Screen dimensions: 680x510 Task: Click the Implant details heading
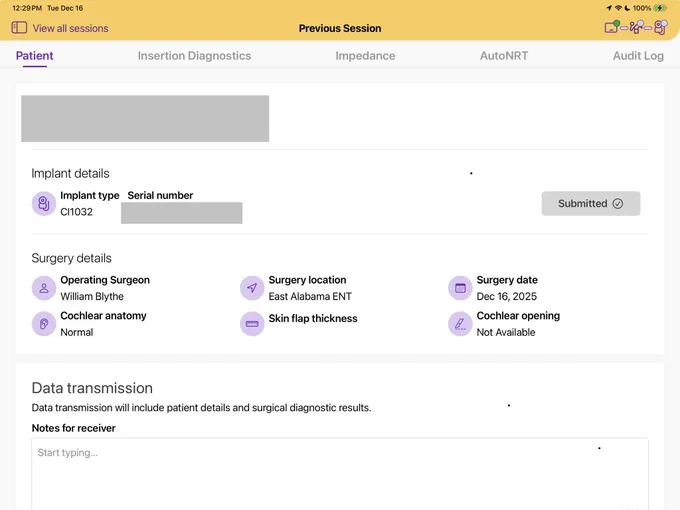coord(70,173)
